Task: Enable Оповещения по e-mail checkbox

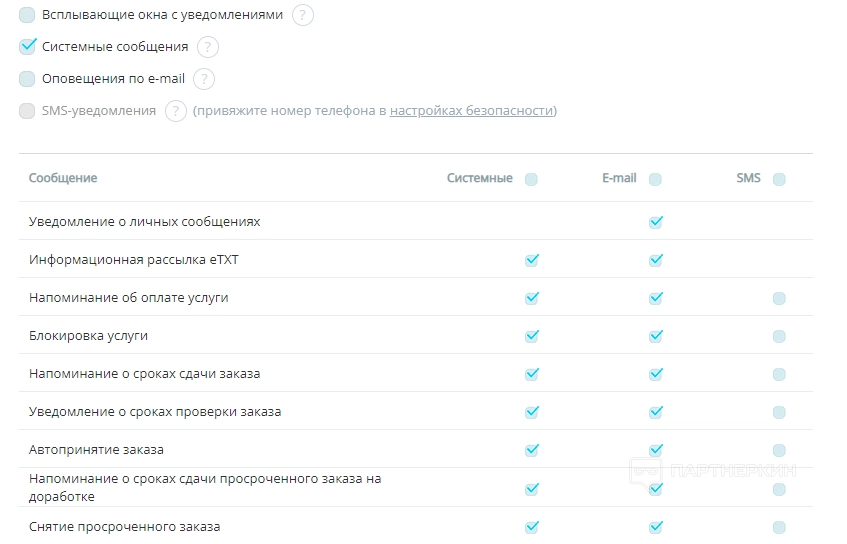Action: (x=27, y=79)
